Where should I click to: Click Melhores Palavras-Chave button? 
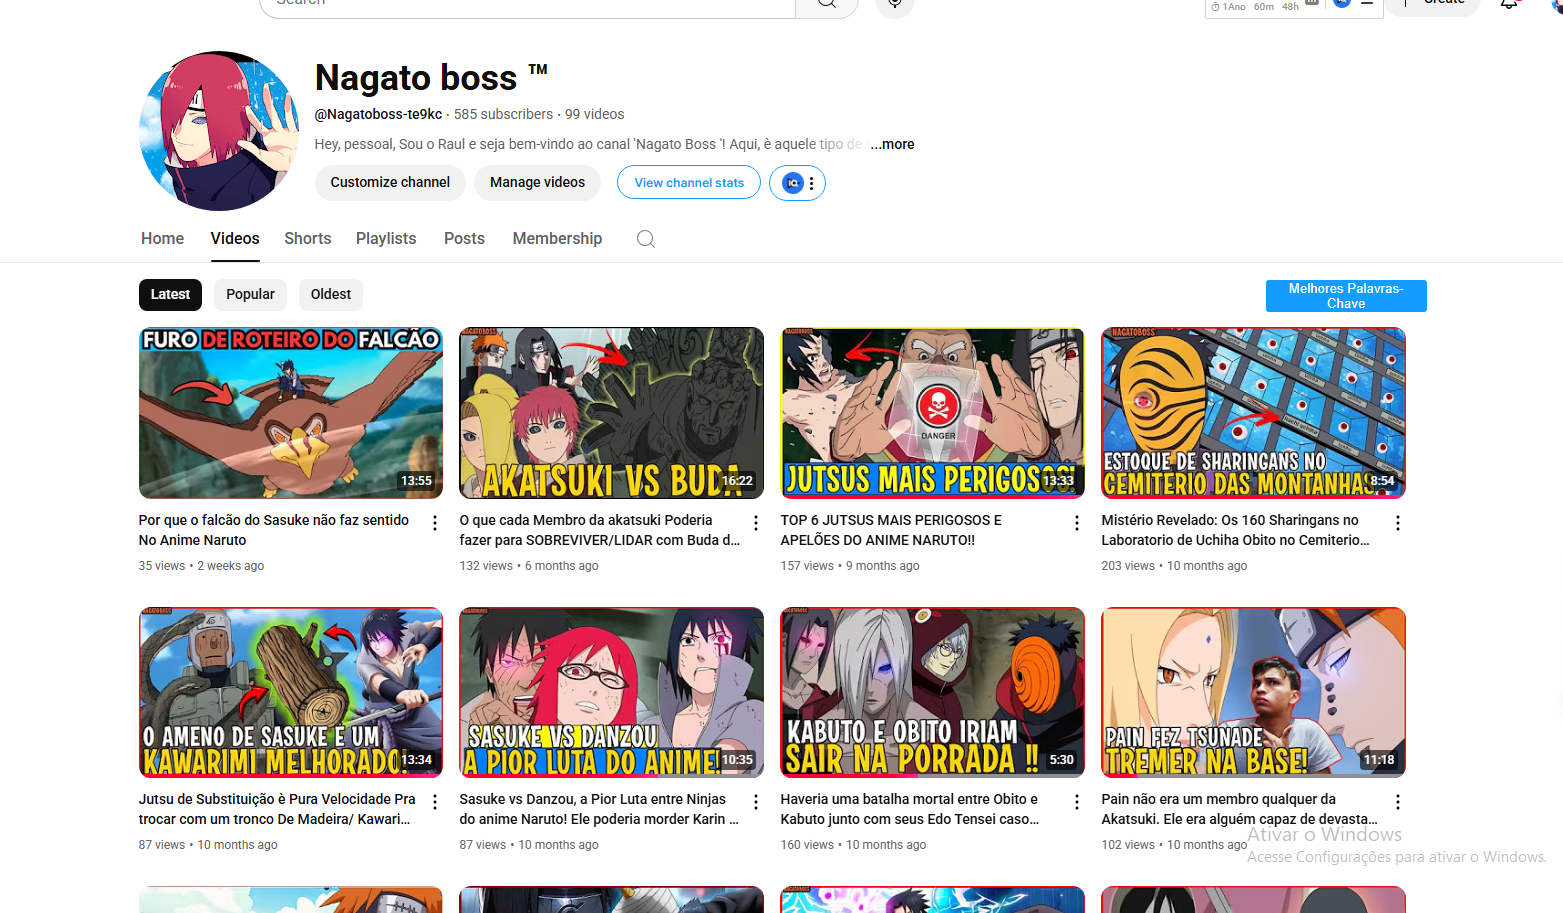tap(1346, 296)
